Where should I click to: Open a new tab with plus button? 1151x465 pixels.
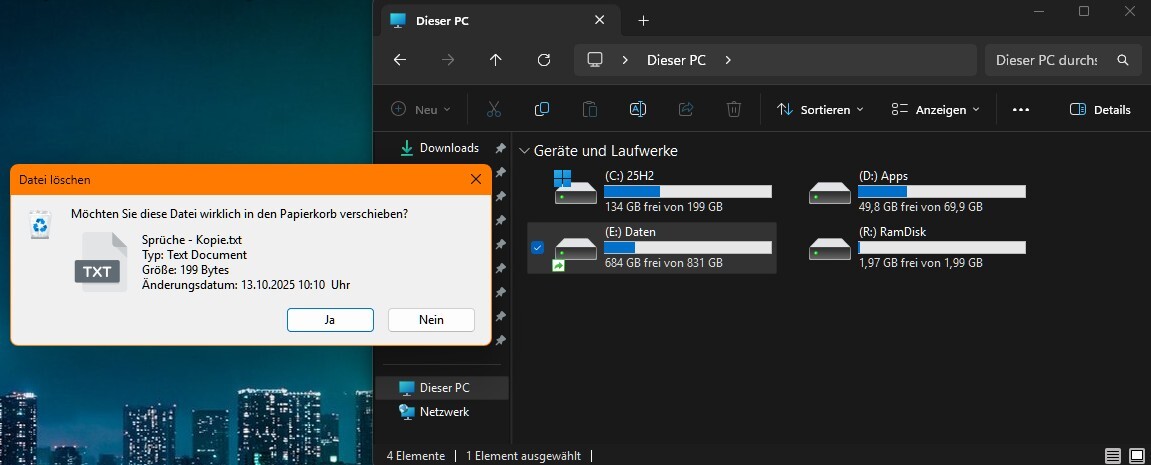point(643,20)
